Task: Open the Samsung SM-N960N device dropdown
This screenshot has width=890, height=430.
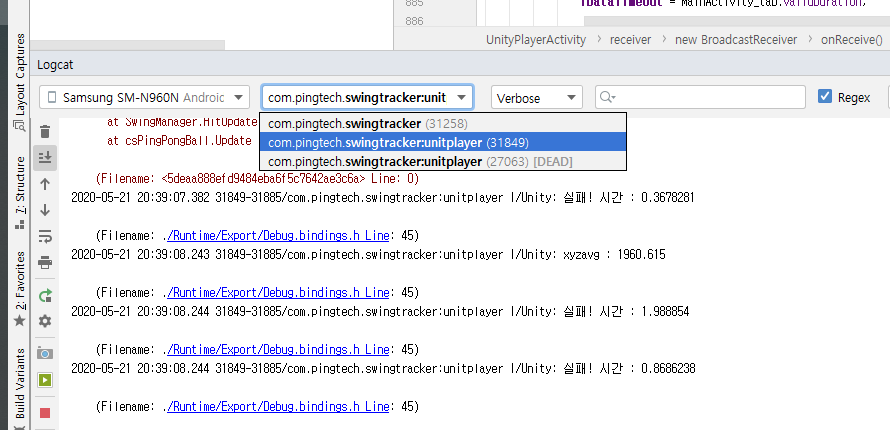Action: pos(145,98)
